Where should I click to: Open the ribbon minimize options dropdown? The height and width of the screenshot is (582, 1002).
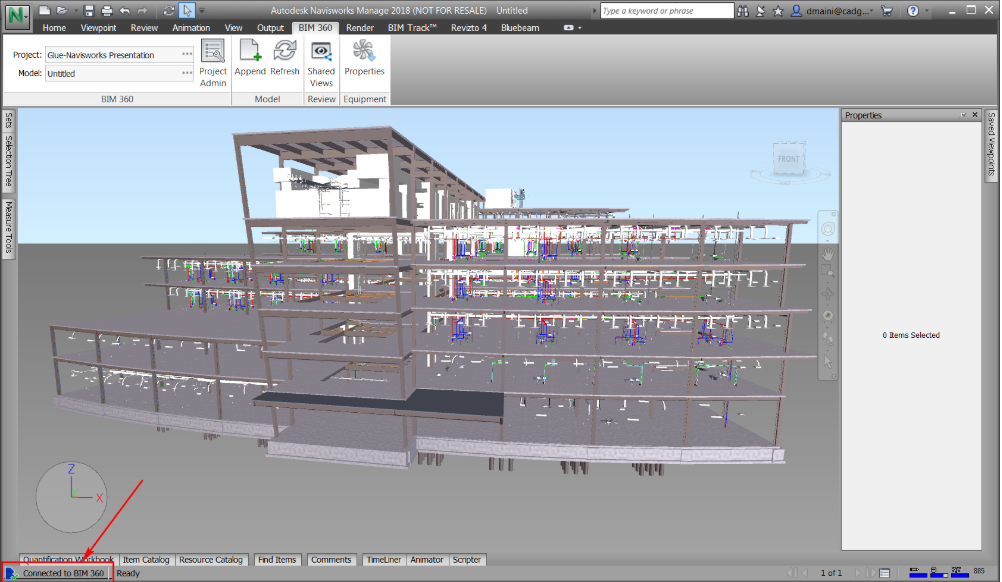(580, 28)
